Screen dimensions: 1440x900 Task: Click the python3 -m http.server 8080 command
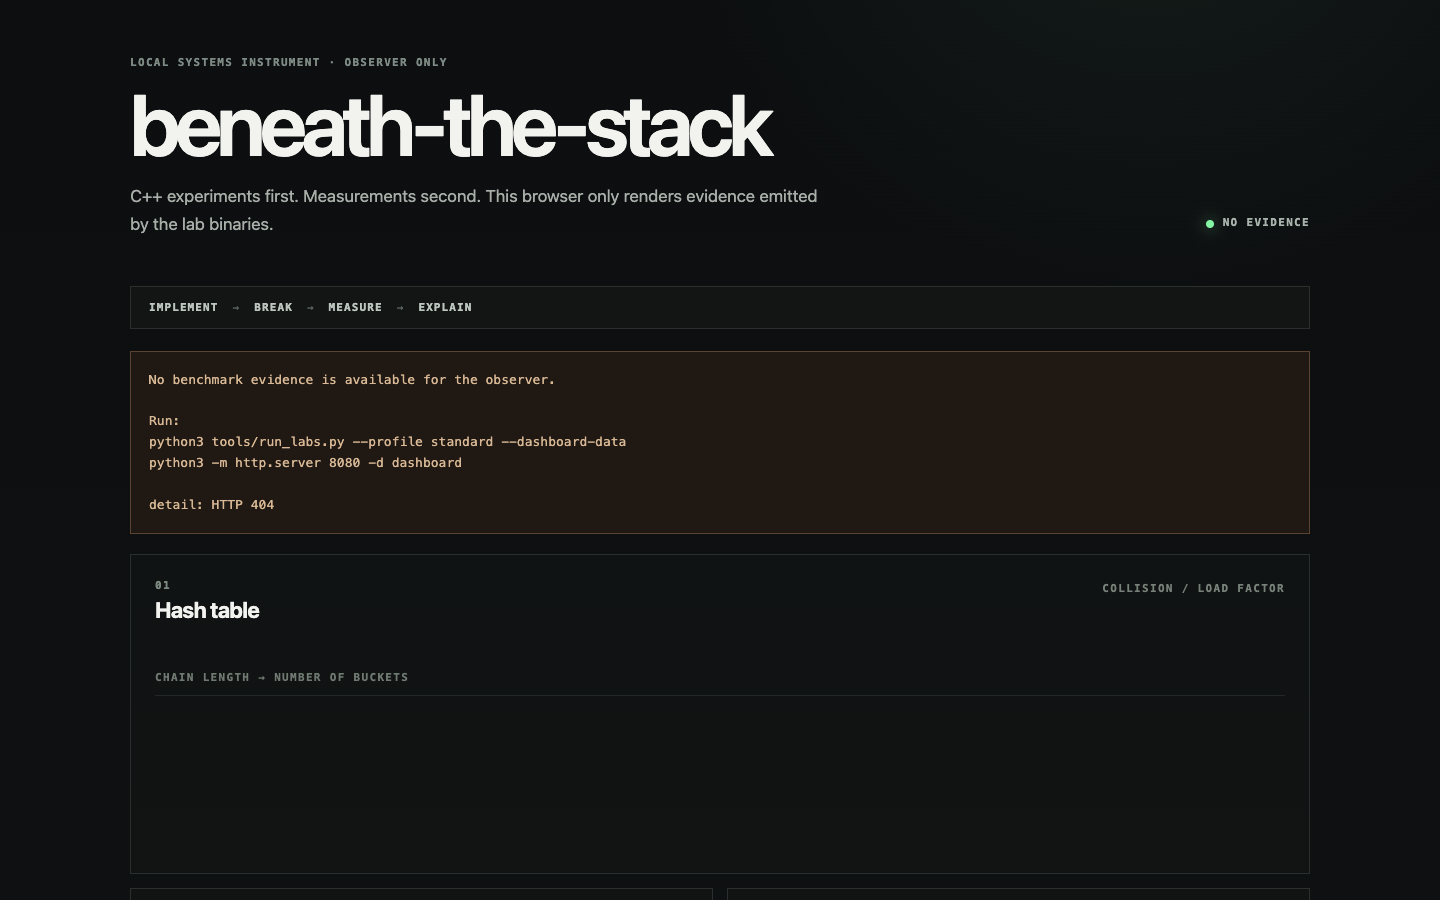click(x=305, y=463)
